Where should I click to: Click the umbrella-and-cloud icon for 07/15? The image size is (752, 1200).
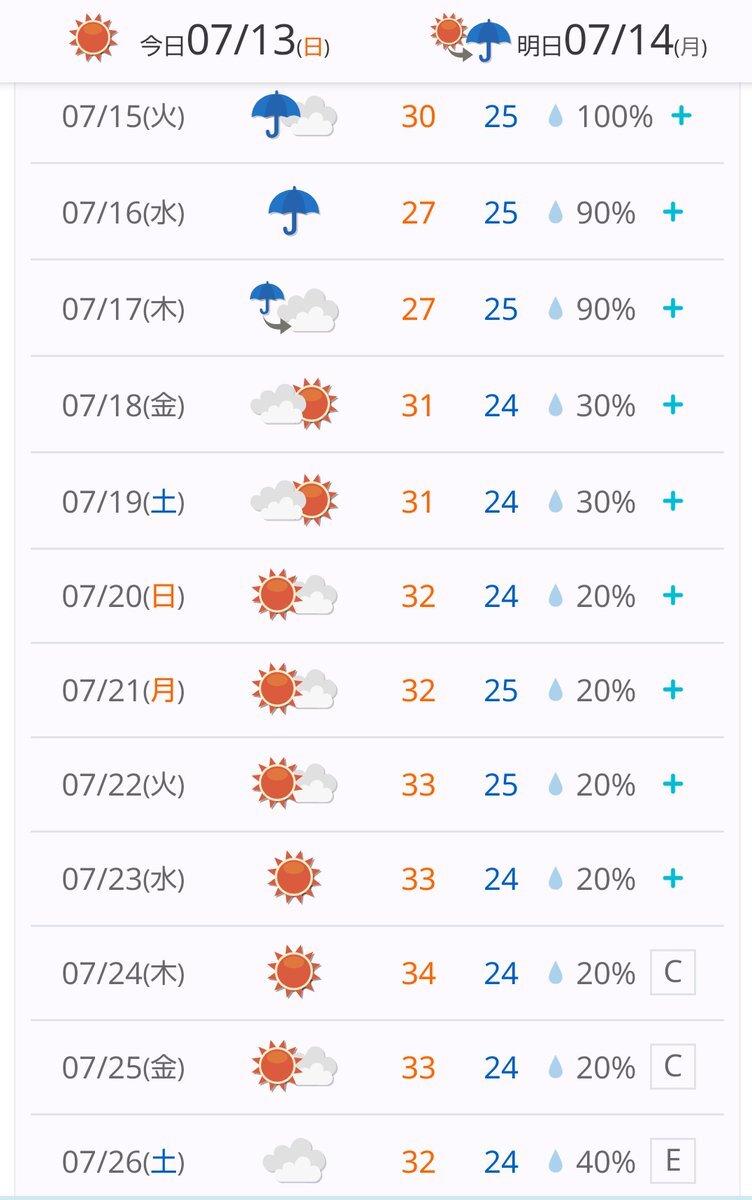tap(294, 116)
